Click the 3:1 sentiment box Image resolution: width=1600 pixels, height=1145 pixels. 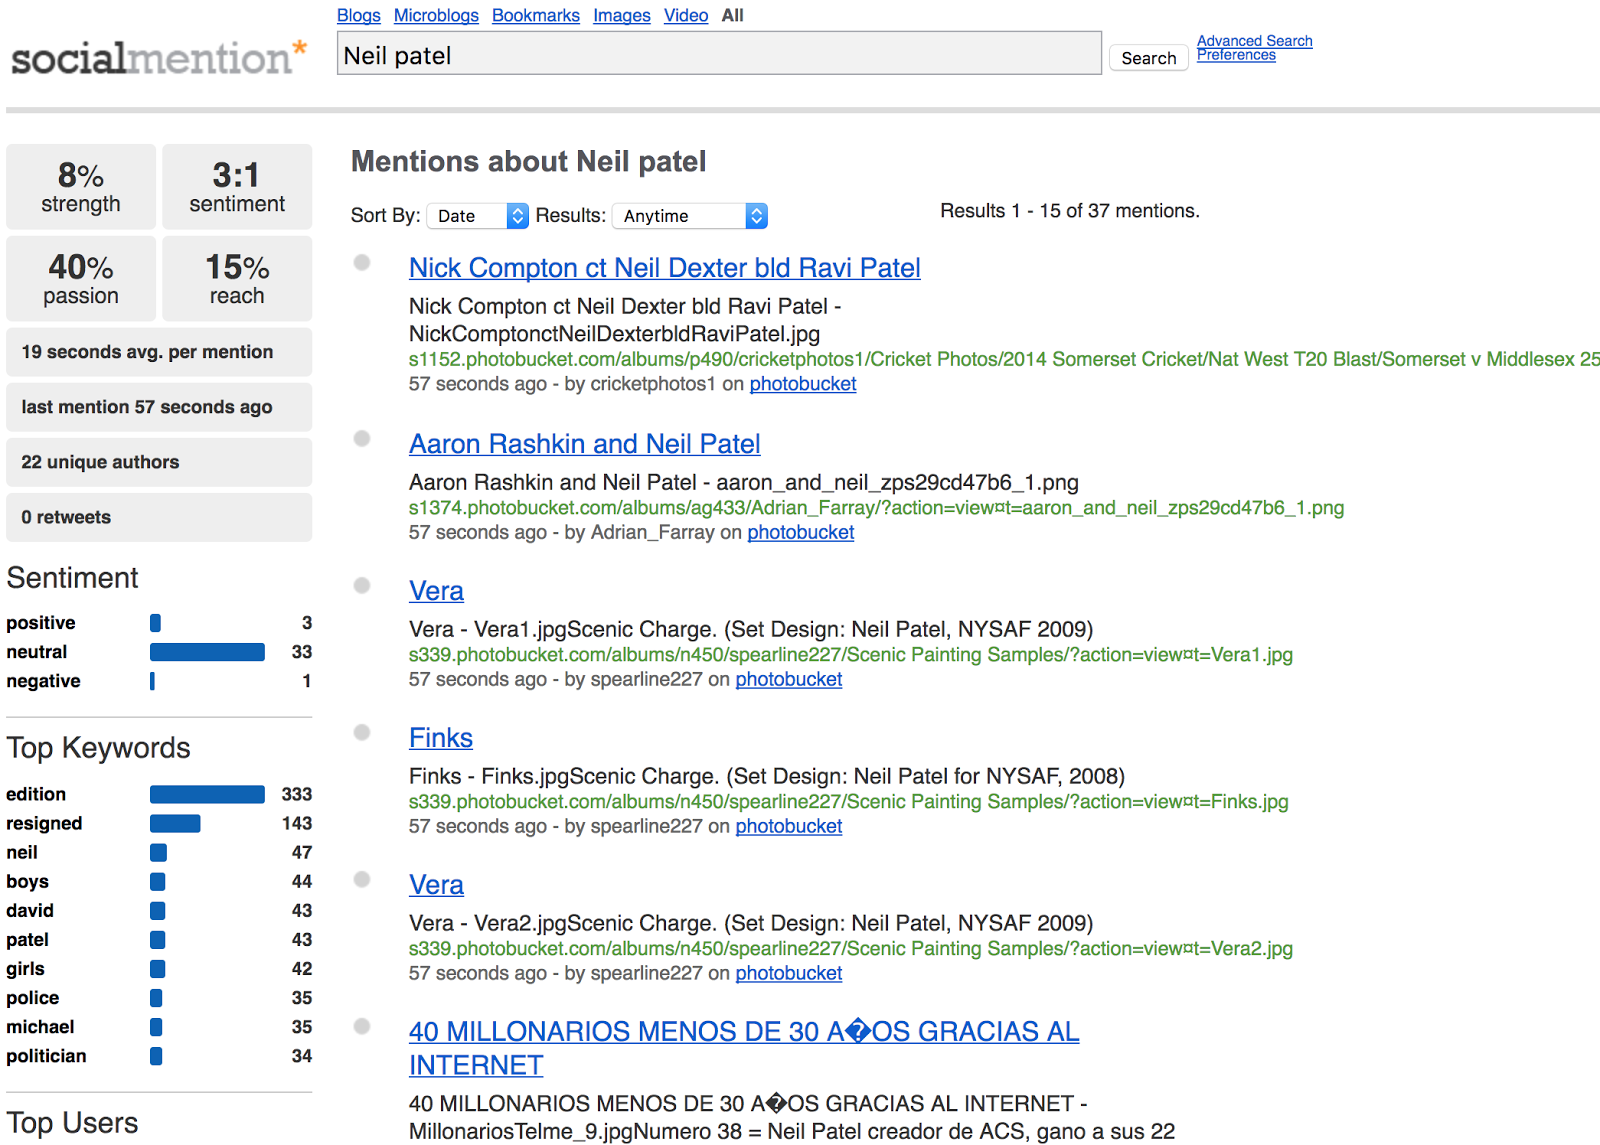pyautogui.click(x=237, y=187)
